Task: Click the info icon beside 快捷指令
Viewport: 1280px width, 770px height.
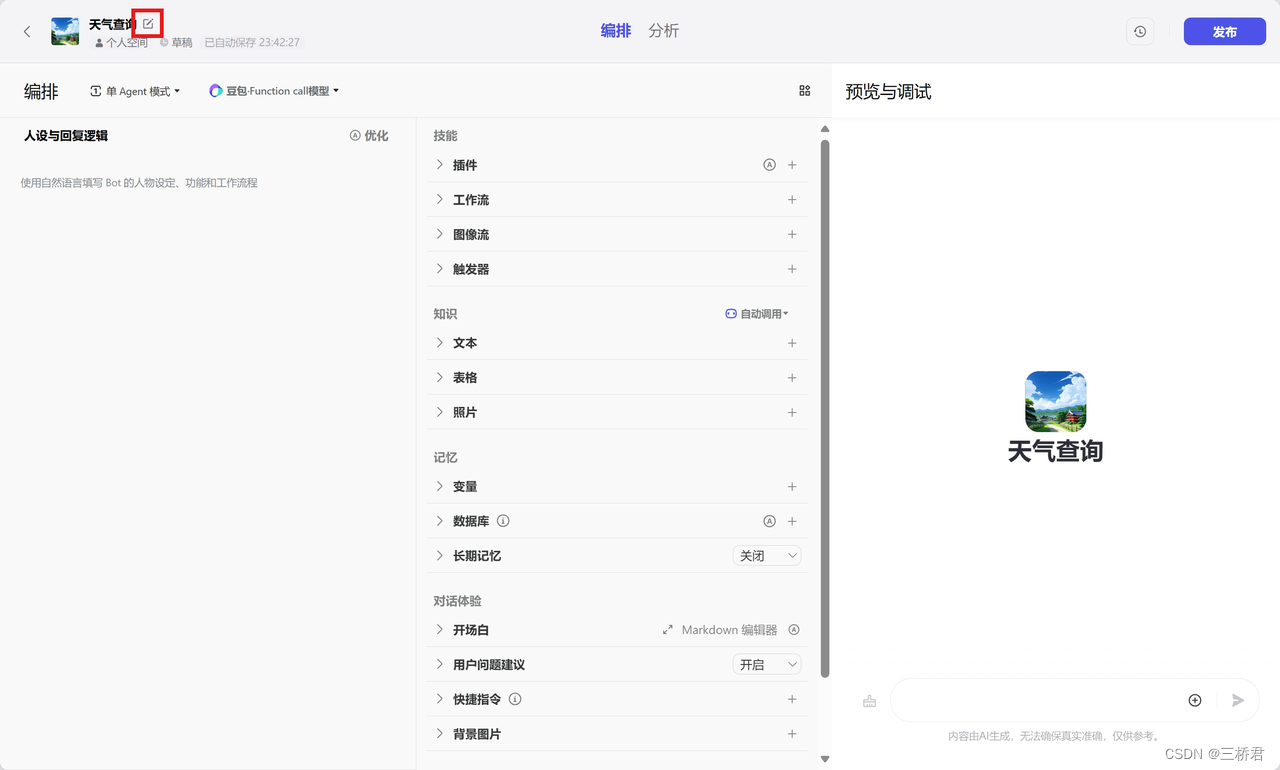Action: pos(515,699)
